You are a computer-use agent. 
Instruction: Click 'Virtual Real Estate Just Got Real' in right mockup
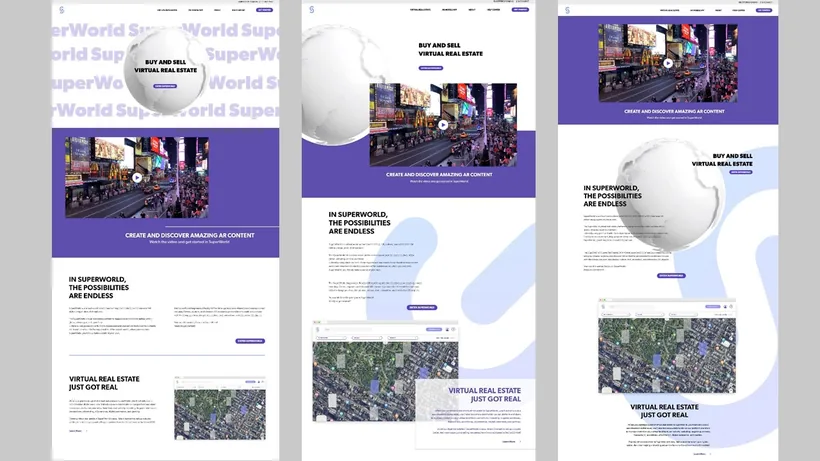[x=664, y=411]
